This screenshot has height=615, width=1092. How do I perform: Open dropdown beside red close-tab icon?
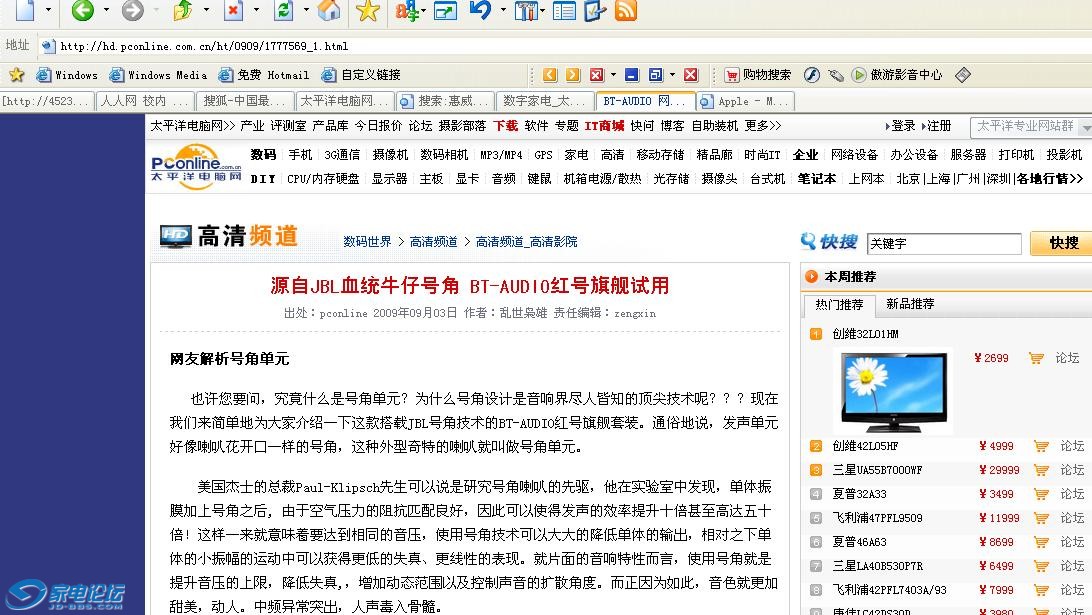coord(613,75)
